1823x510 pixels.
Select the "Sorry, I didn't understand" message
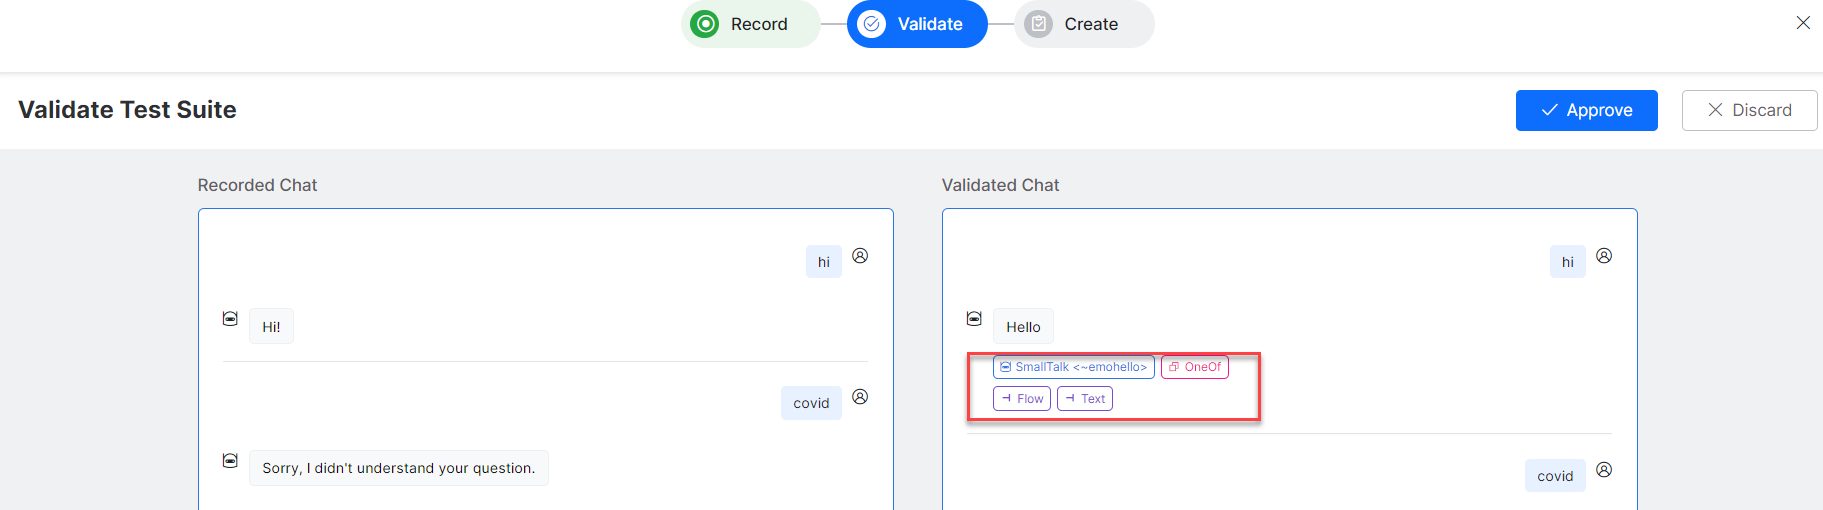click(x=398, y=468)
